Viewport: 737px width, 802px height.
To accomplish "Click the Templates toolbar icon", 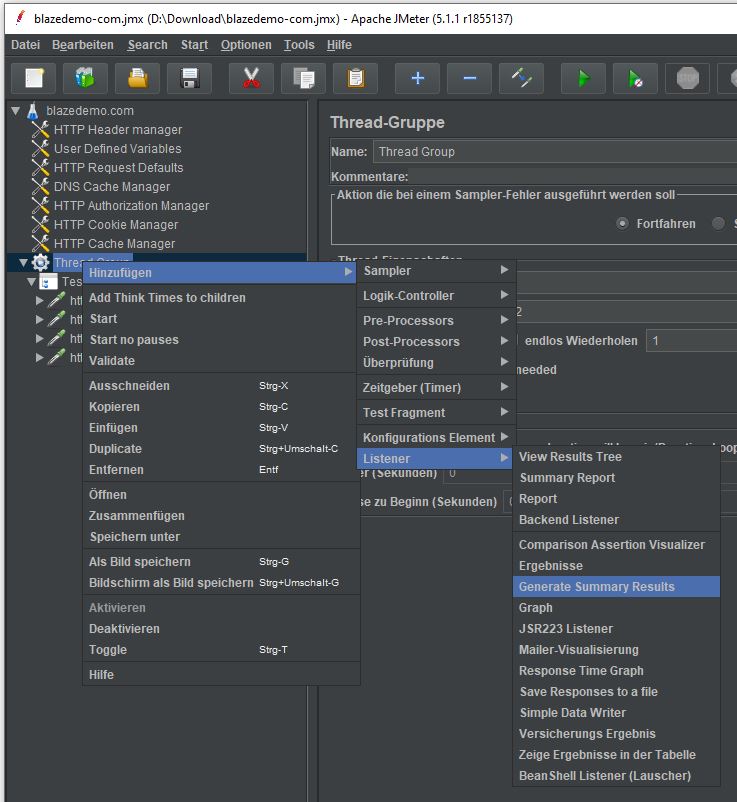I will click(85, 79).
